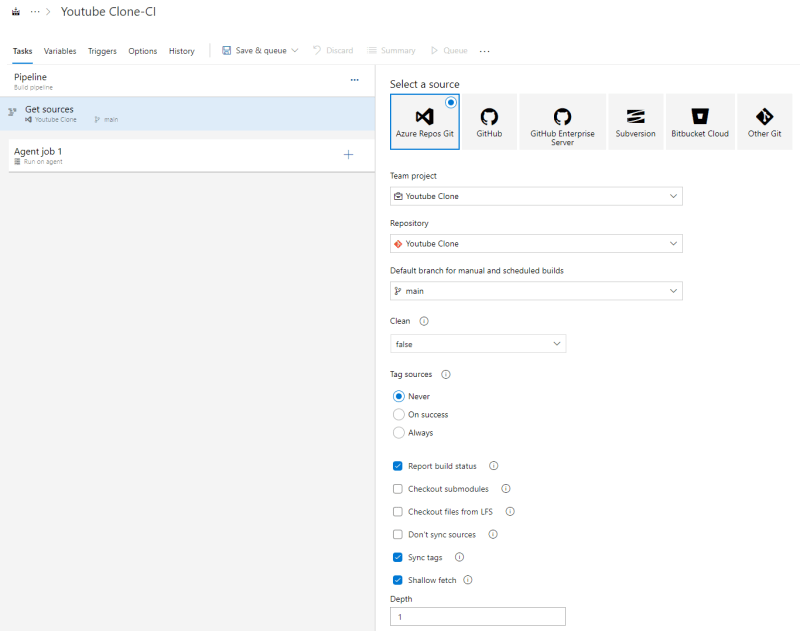Switch to the Triggers tab
The image size is (800, 631).
(102, 51)
